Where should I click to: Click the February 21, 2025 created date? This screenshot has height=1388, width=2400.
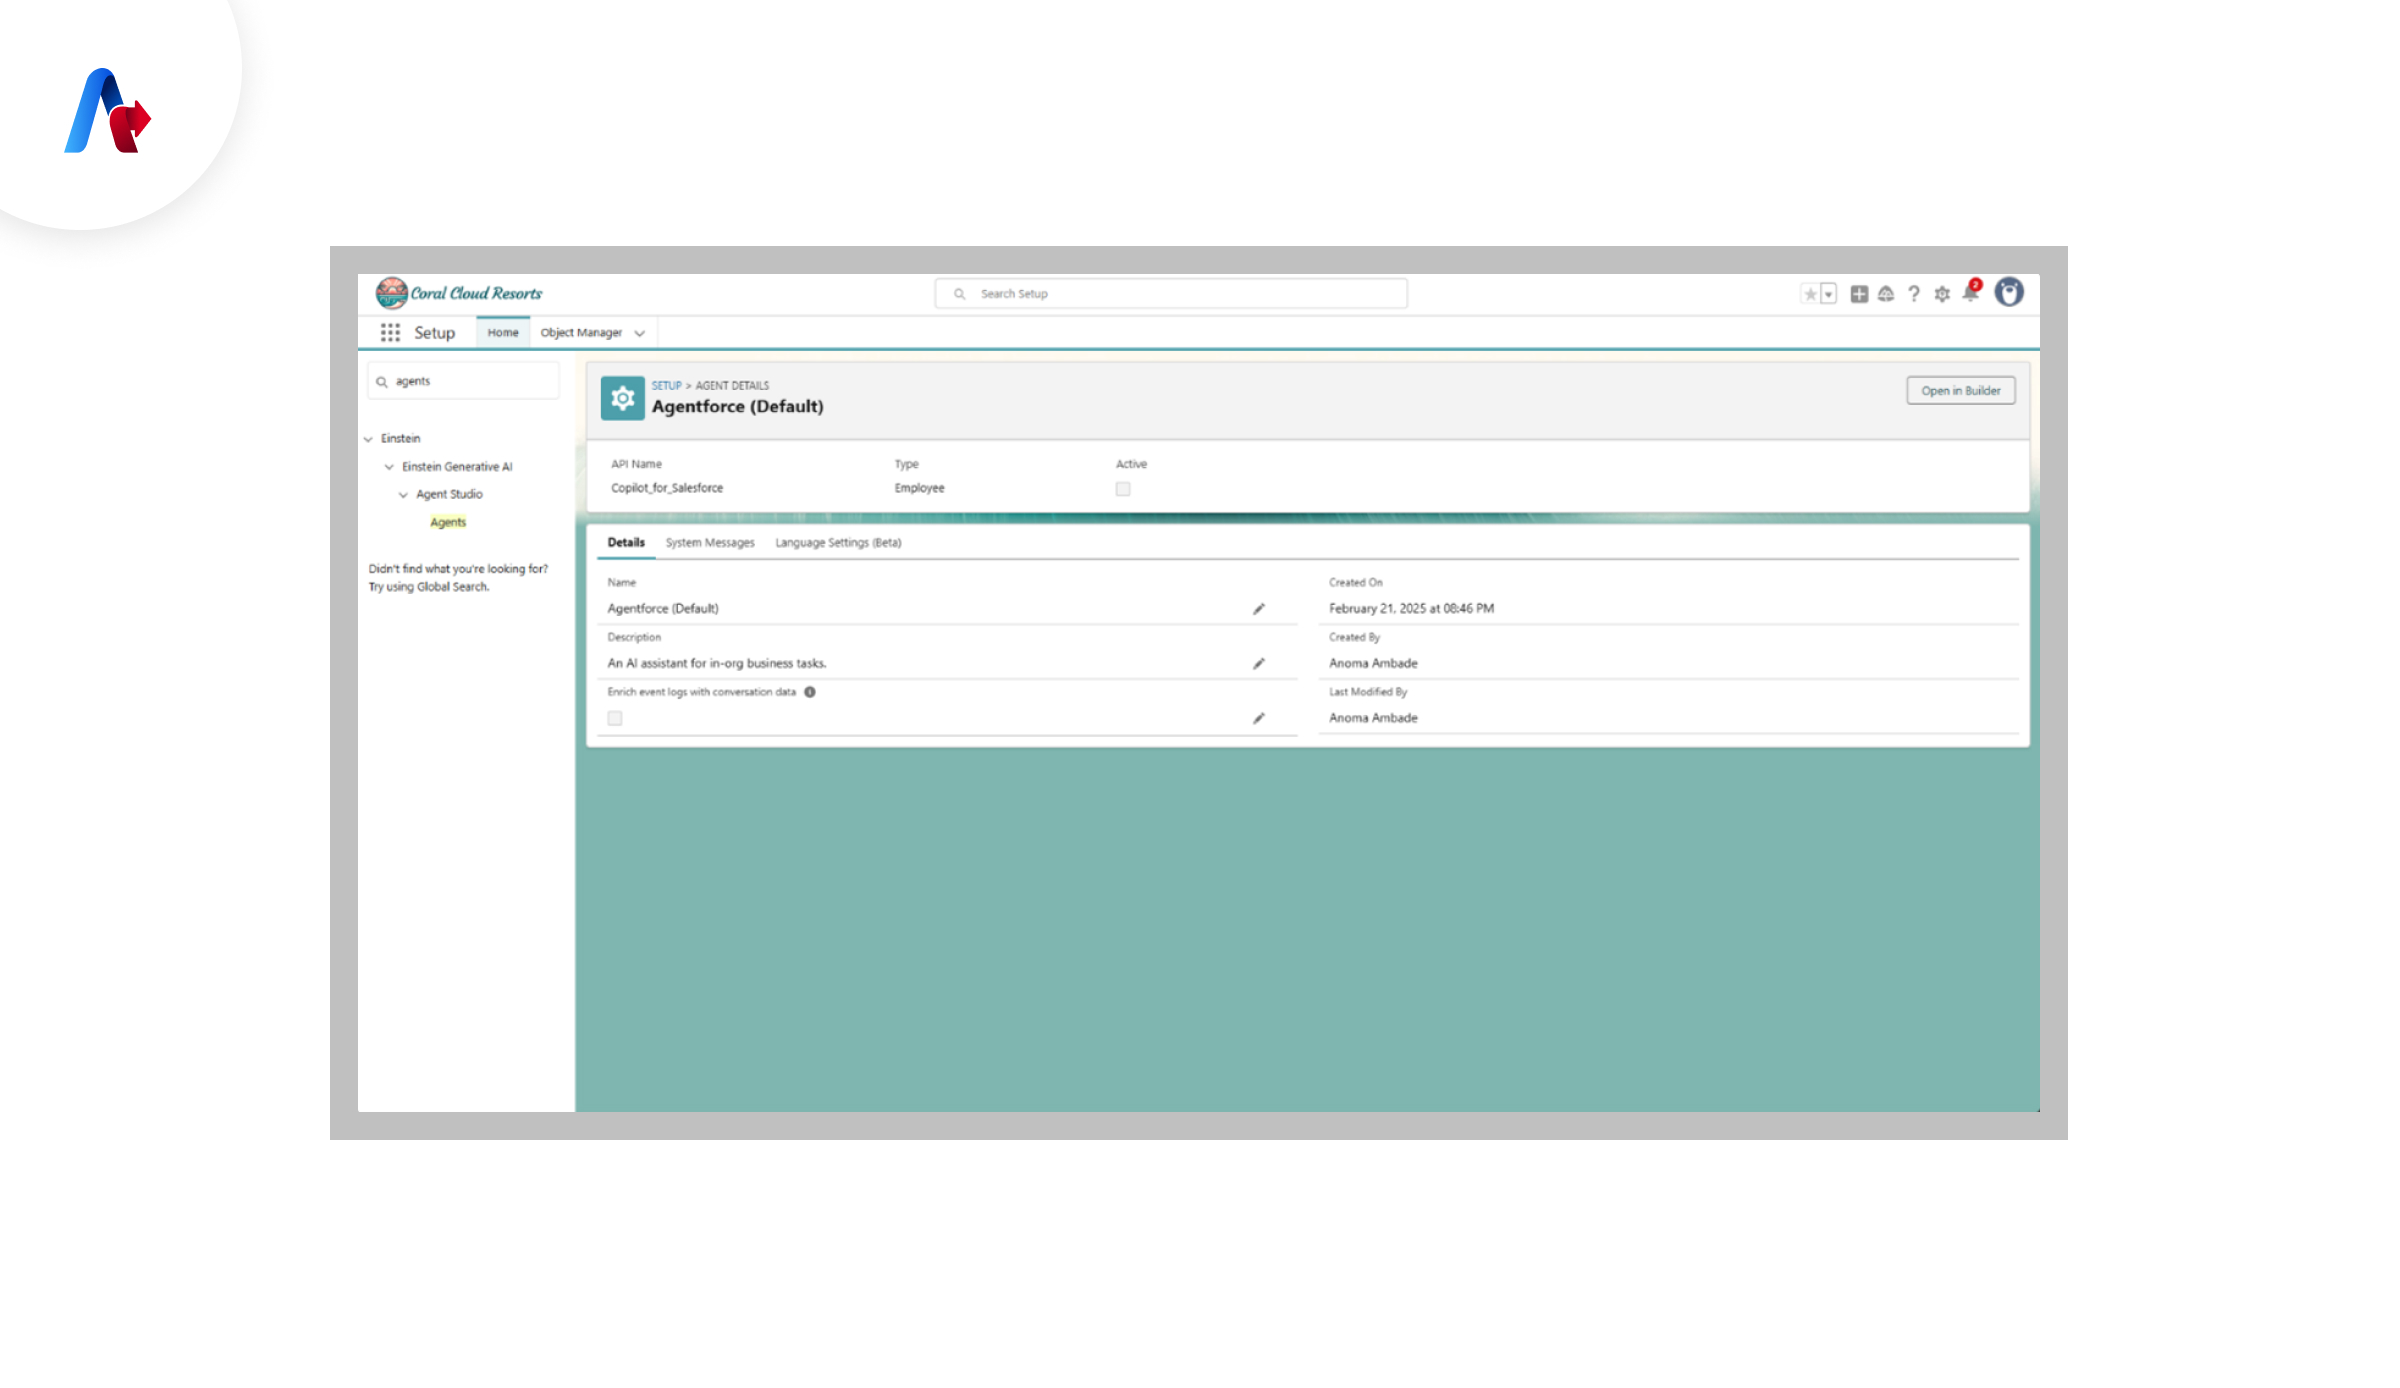1411,609
